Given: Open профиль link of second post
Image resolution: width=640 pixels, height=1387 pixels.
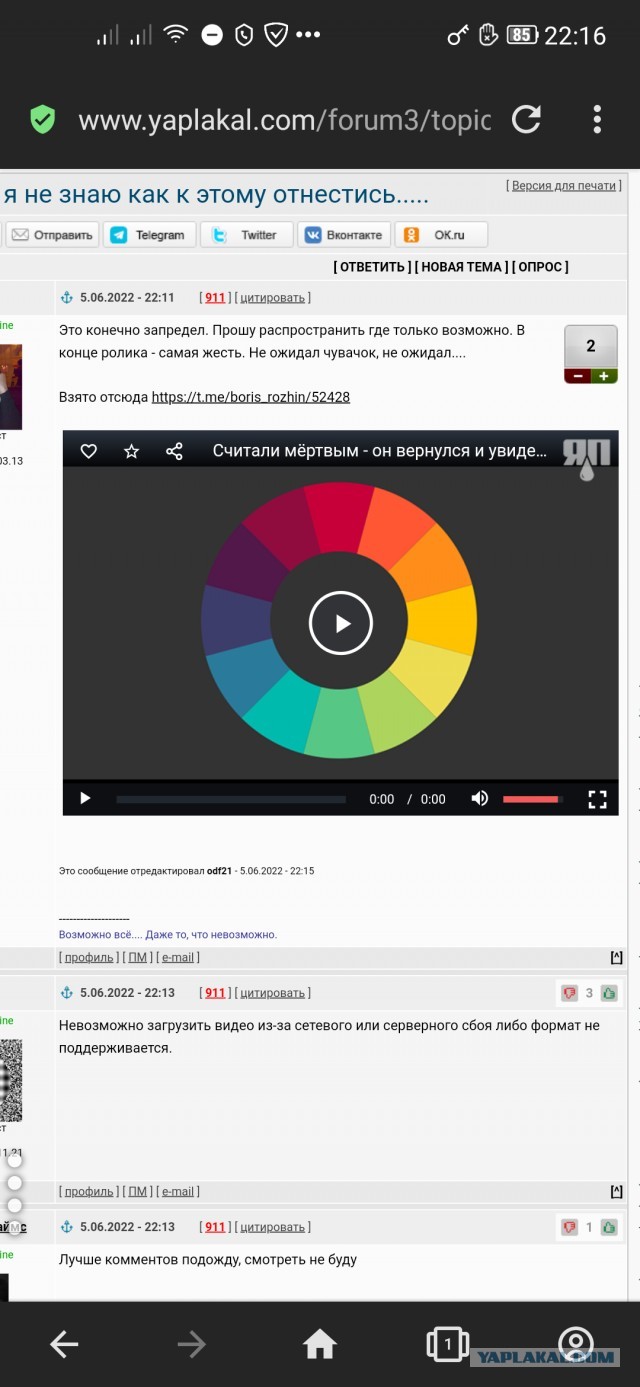Looking at the screenshot, I should (89, 1191).
